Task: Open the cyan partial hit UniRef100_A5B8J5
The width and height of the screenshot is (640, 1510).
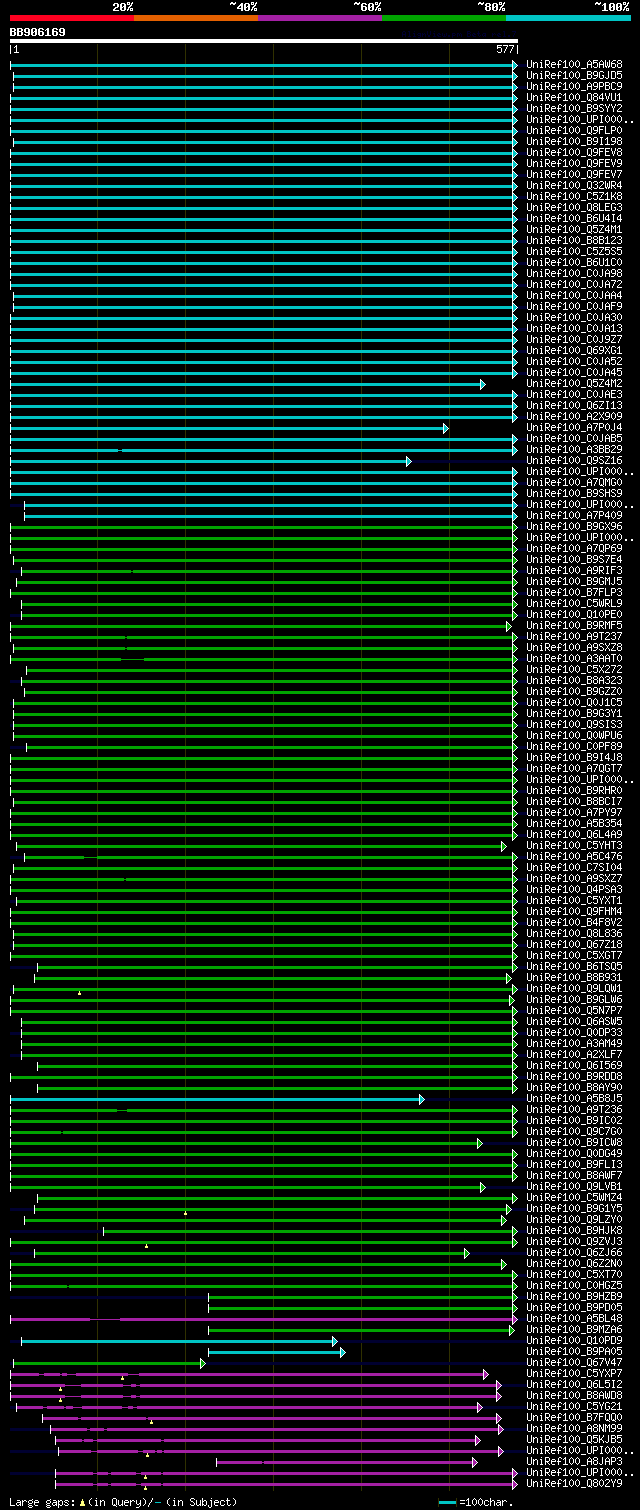Action: [574, 1098]
